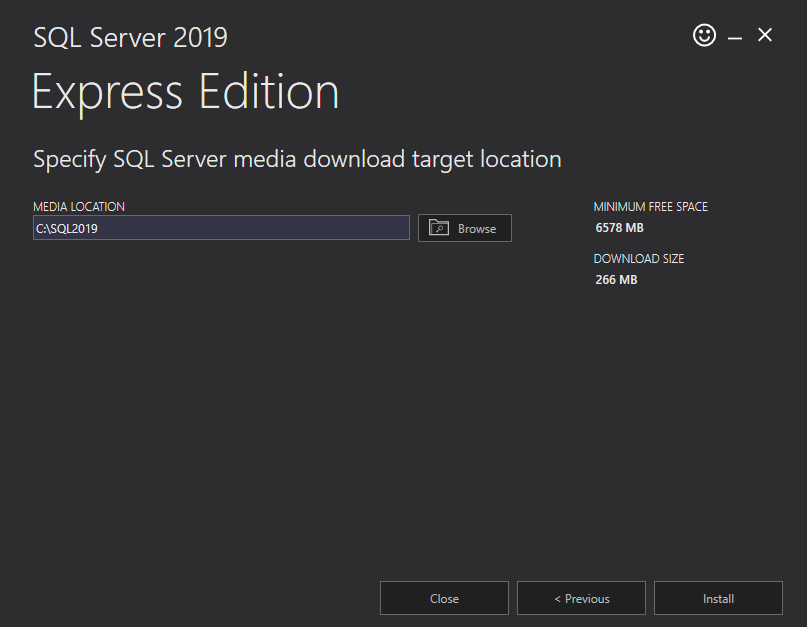
Task: Go back with the Previous button
Action: [581, 598]
